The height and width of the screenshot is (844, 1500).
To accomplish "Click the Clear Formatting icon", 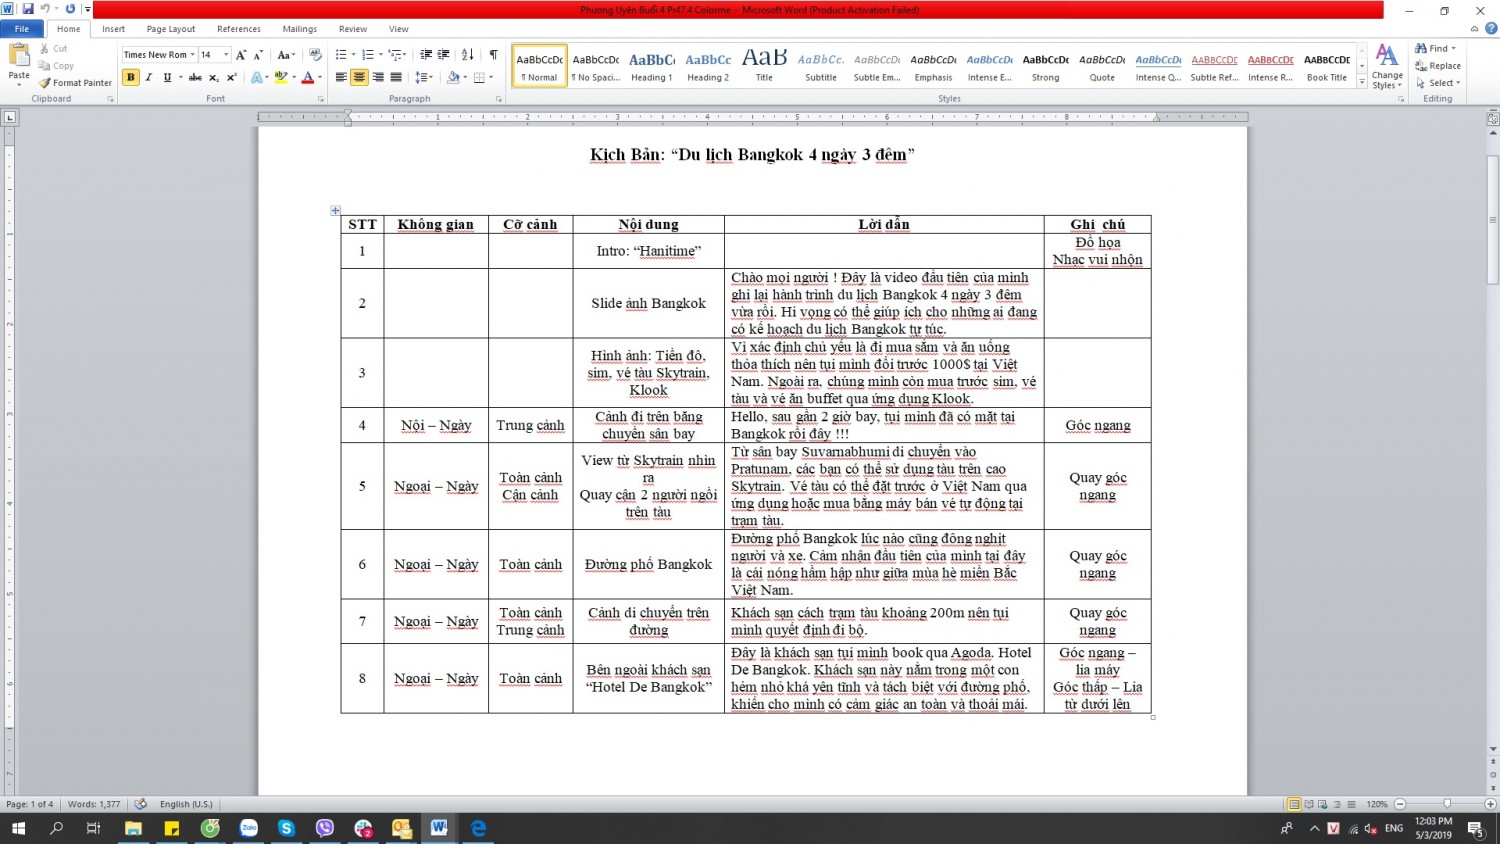I will point(315,55).
